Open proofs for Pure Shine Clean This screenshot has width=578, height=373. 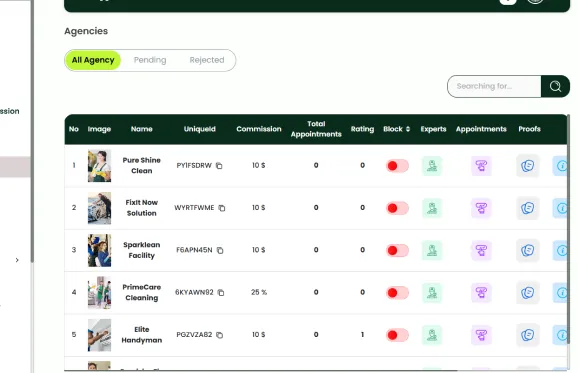coord(528,166)
